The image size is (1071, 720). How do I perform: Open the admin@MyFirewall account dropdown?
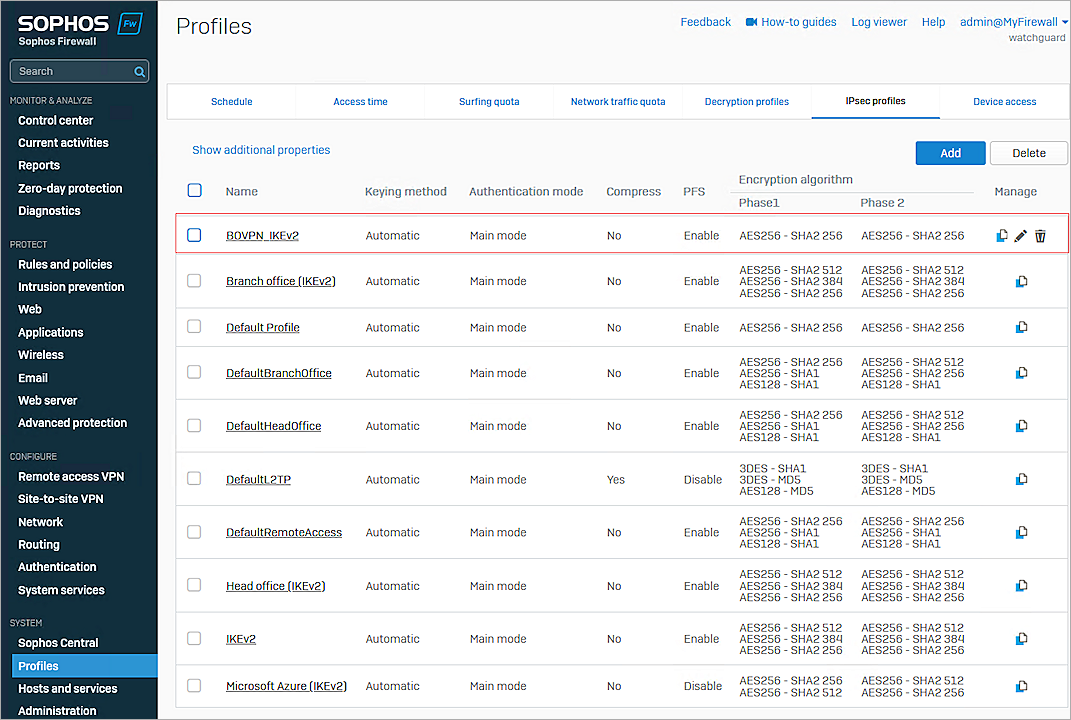point(1013,22)
